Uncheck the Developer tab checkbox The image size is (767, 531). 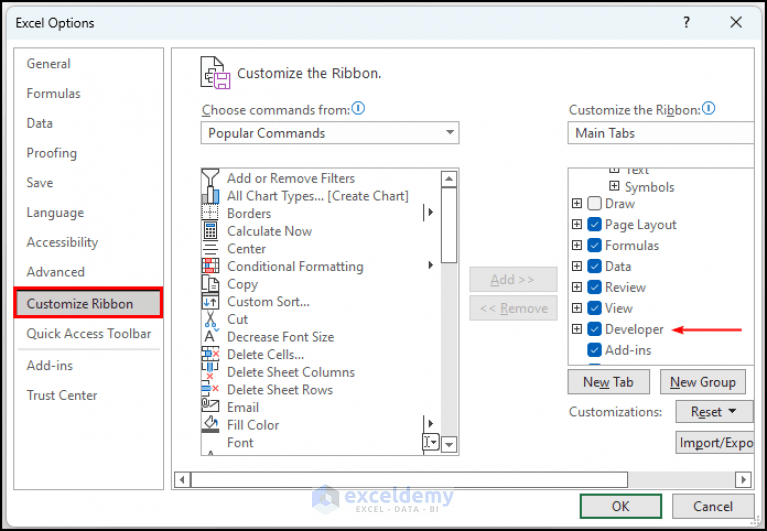click(x=594, y=329)
